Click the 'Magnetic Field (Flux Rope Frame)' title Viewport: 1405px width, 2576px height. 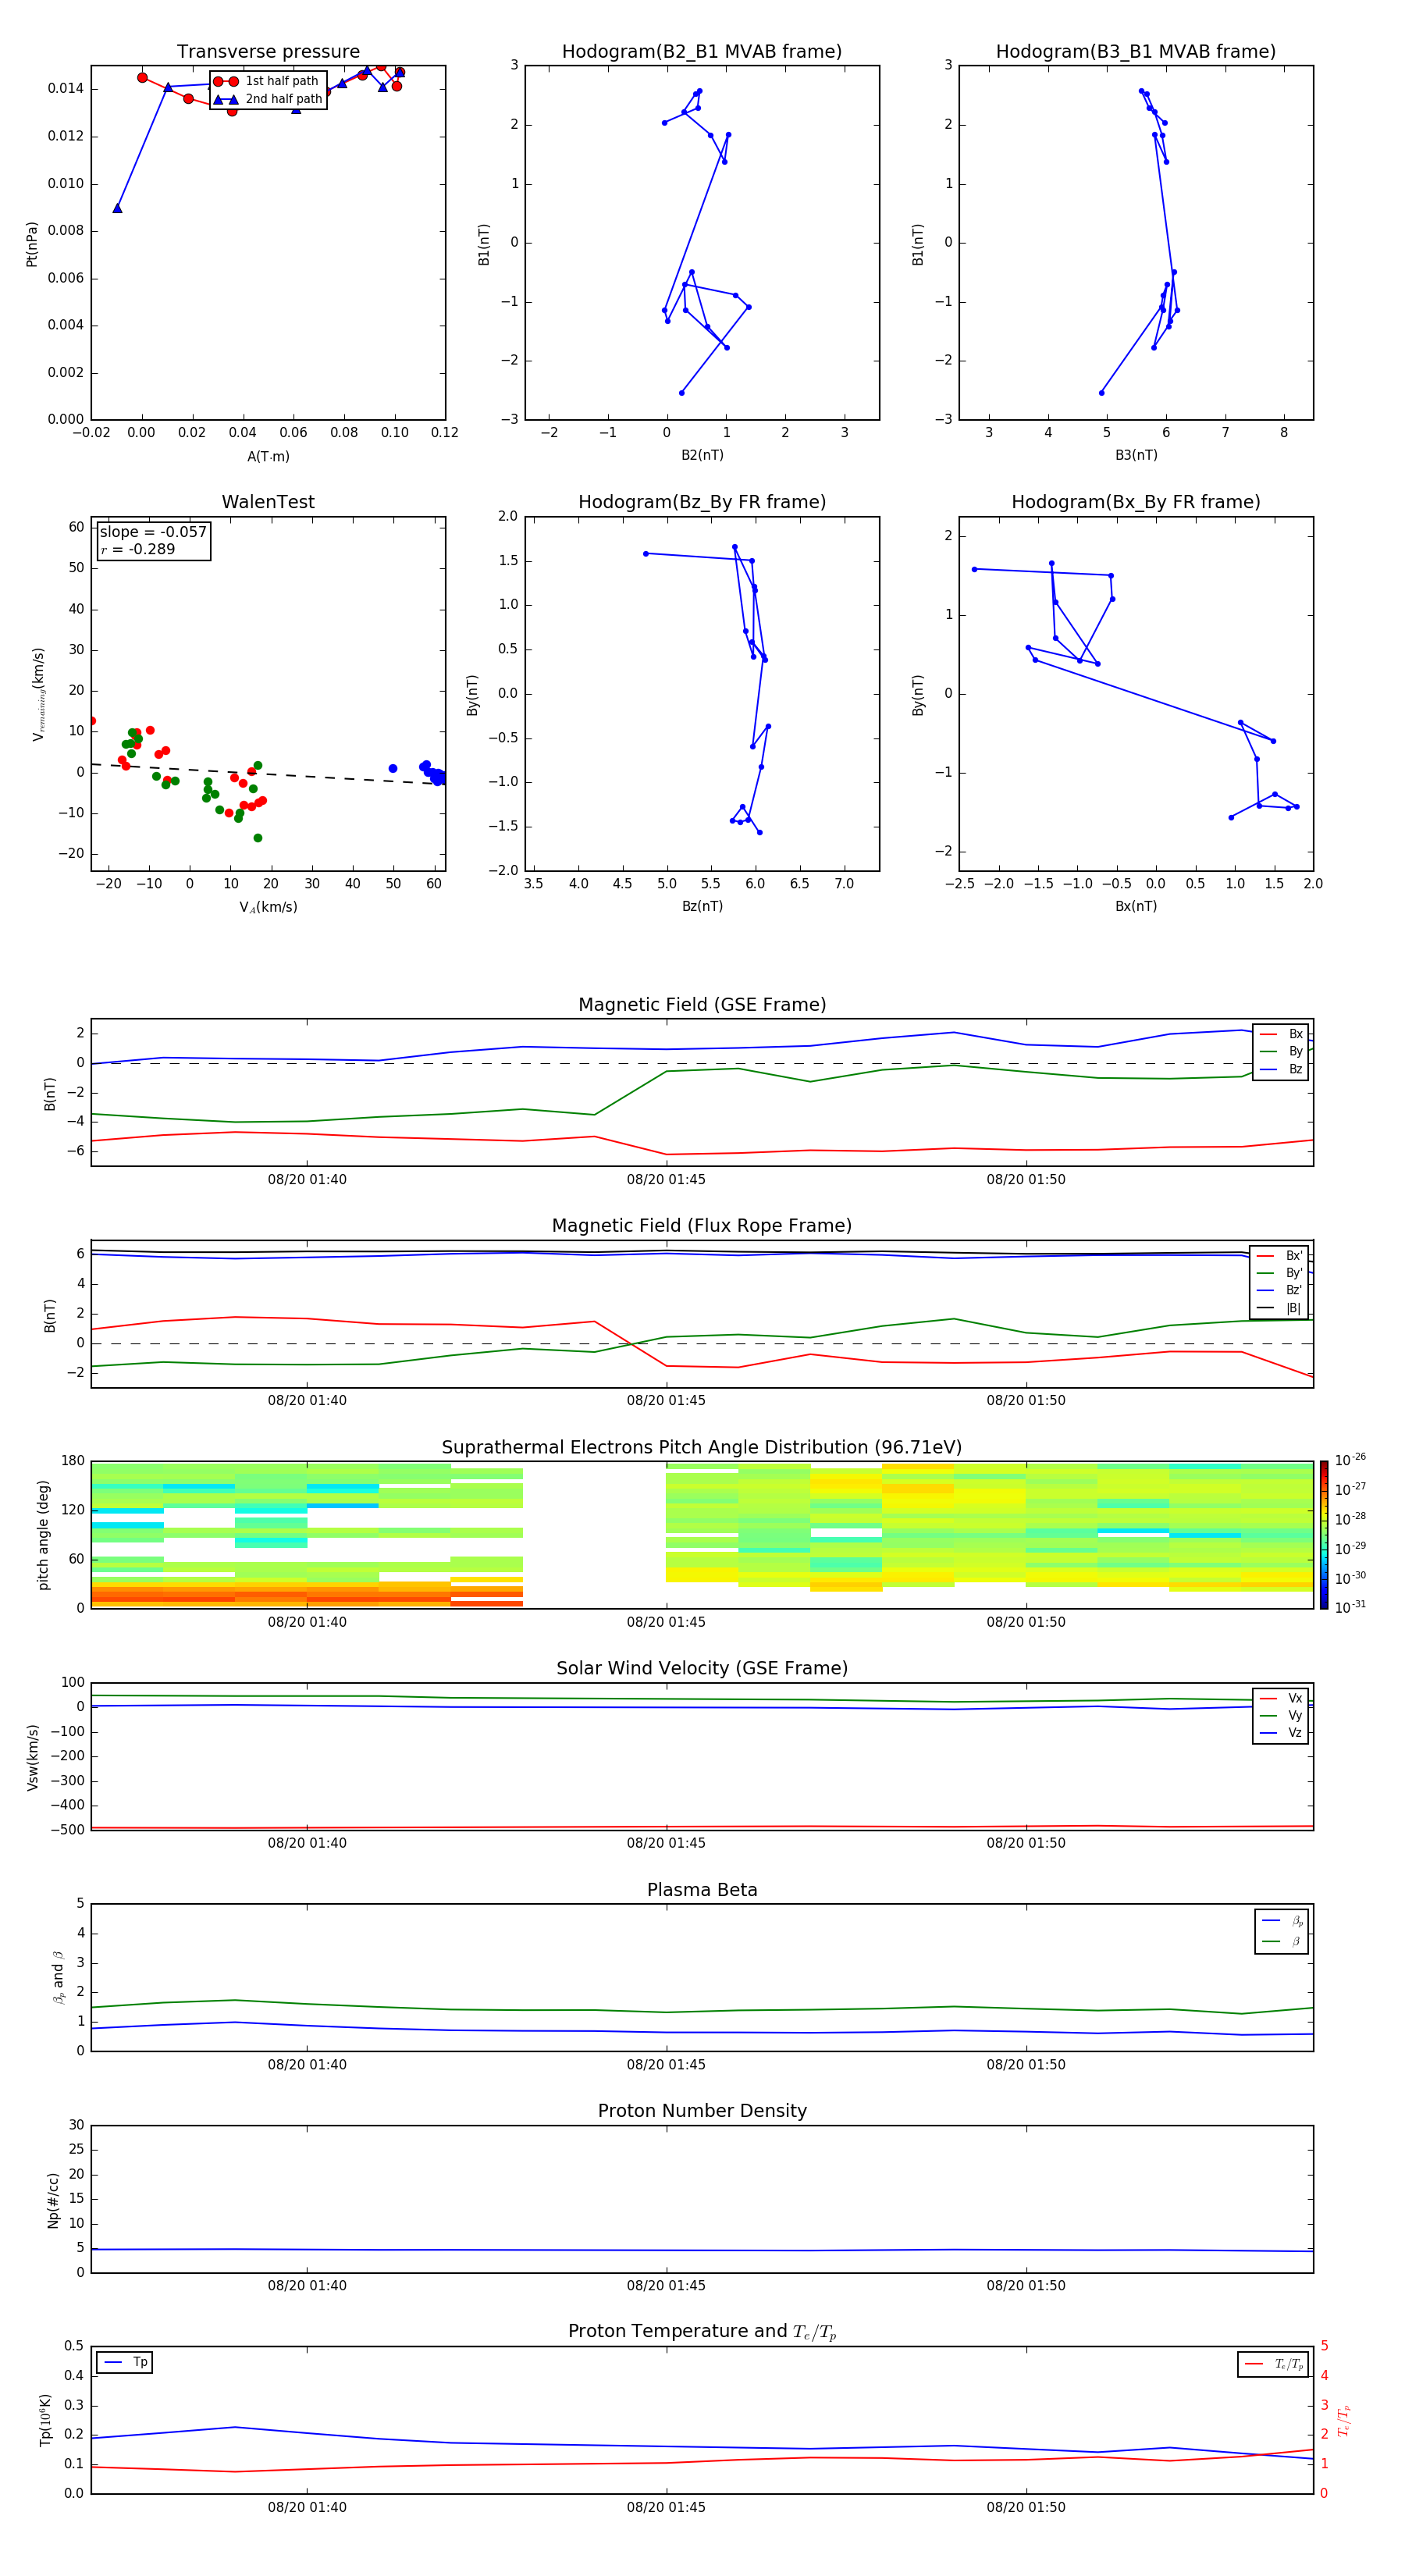[702, 1226]
